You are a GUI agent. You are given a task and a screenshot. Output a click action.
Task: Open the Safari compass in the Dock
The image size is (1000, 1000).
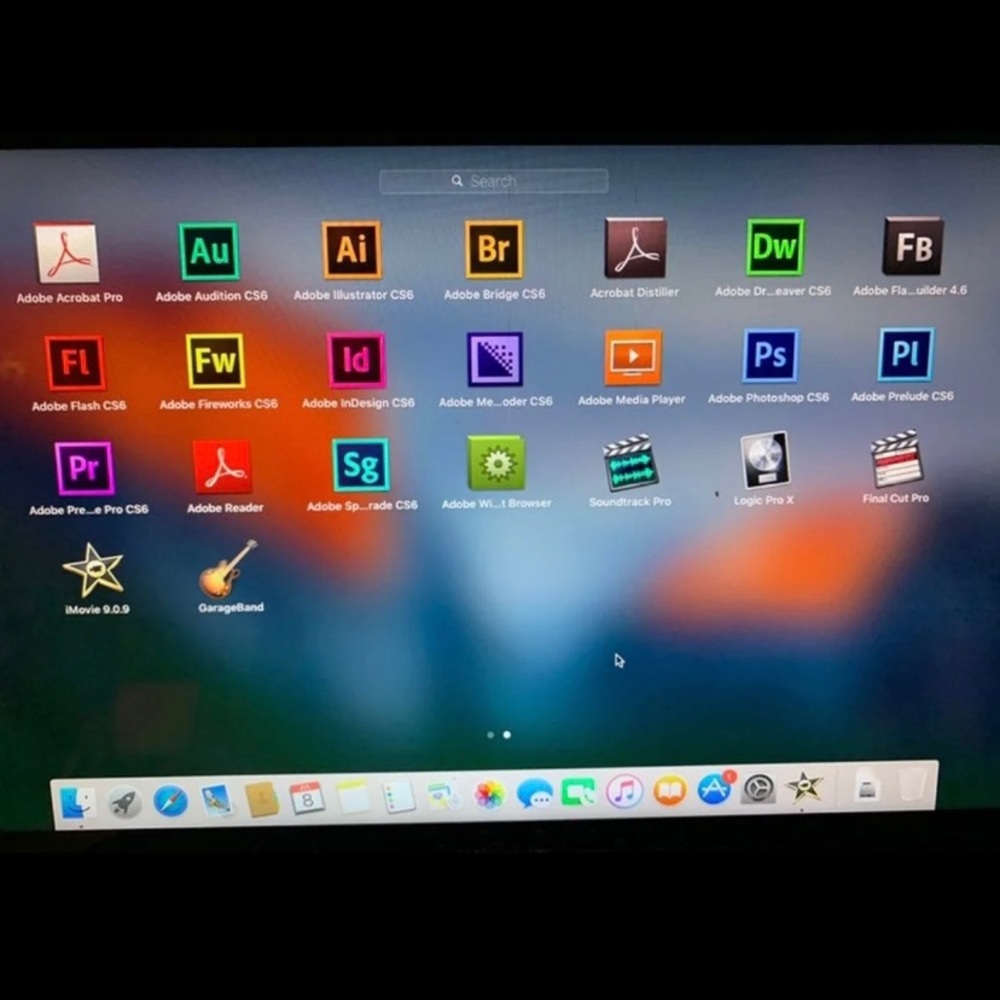pyautogui.click(x=170, y=801)
